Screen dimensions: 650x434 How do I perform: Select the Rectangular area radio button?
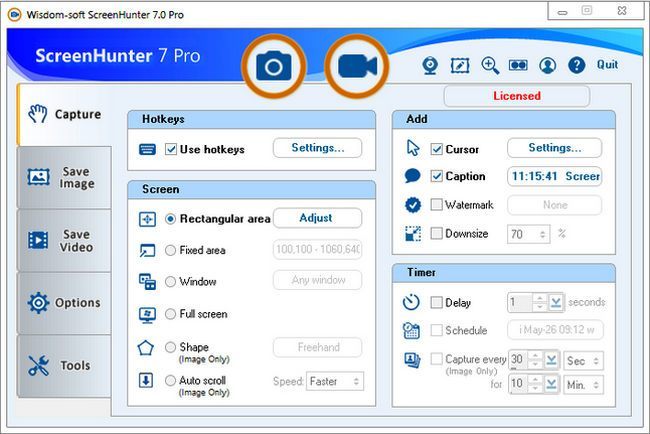(x=170, y=219)
